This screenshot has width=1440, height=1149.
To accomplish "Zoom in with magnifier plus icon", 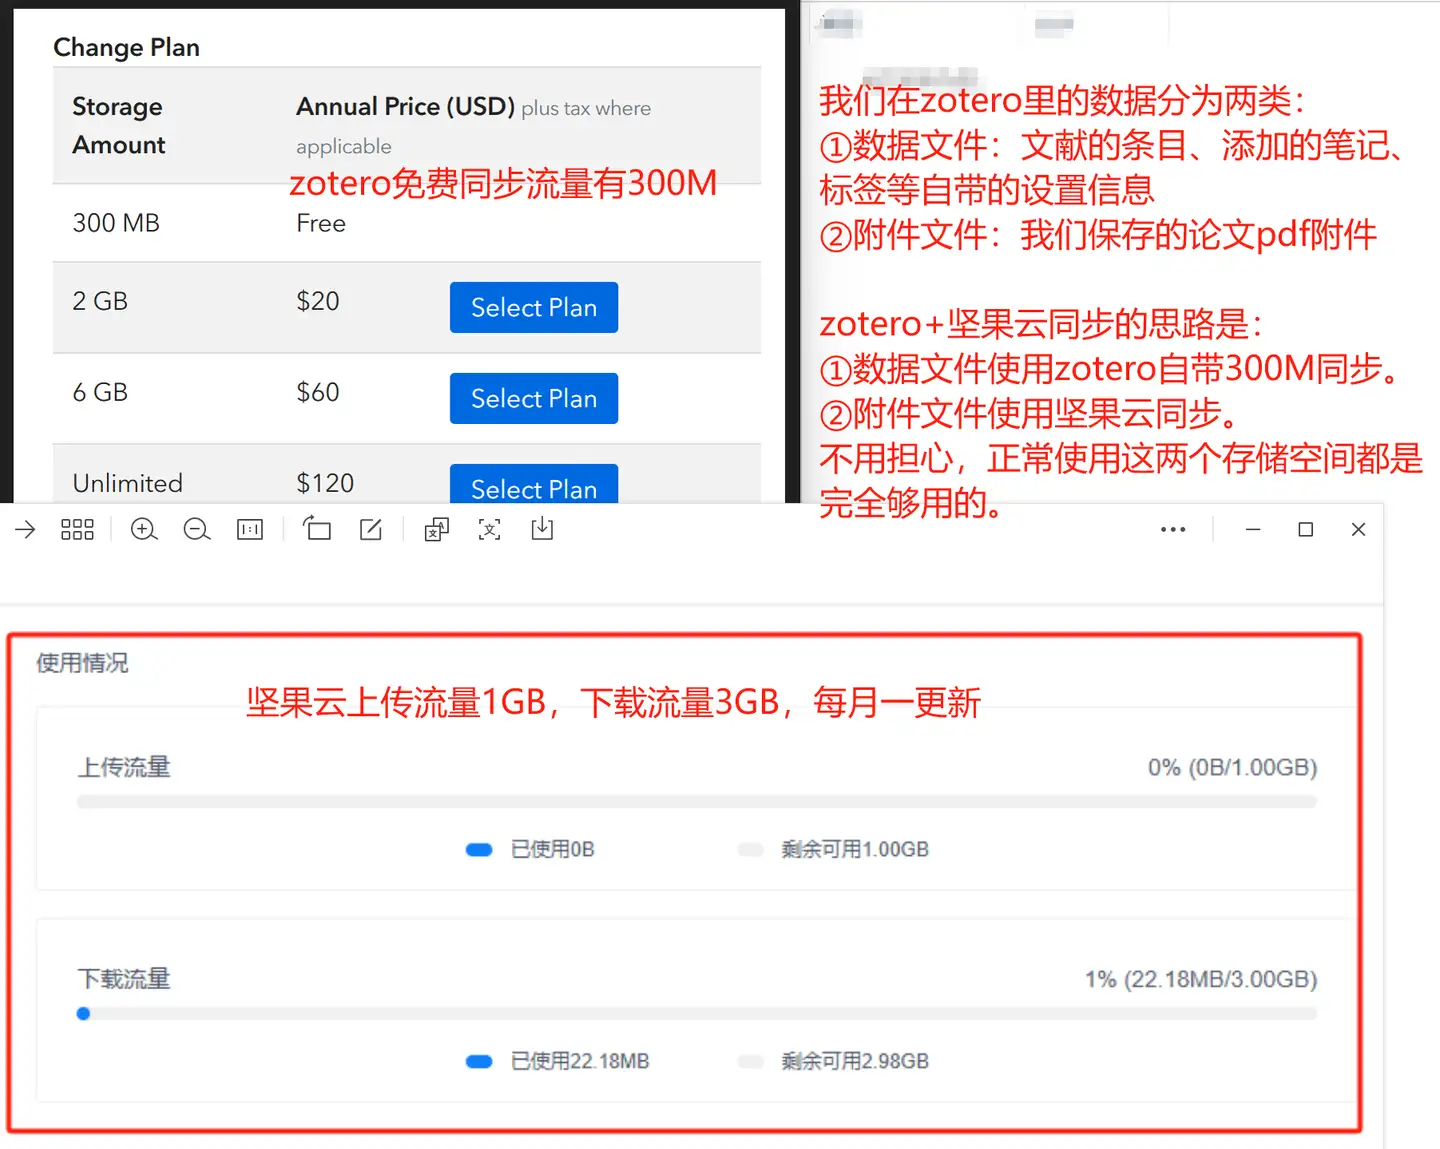I will coord(144,530).
